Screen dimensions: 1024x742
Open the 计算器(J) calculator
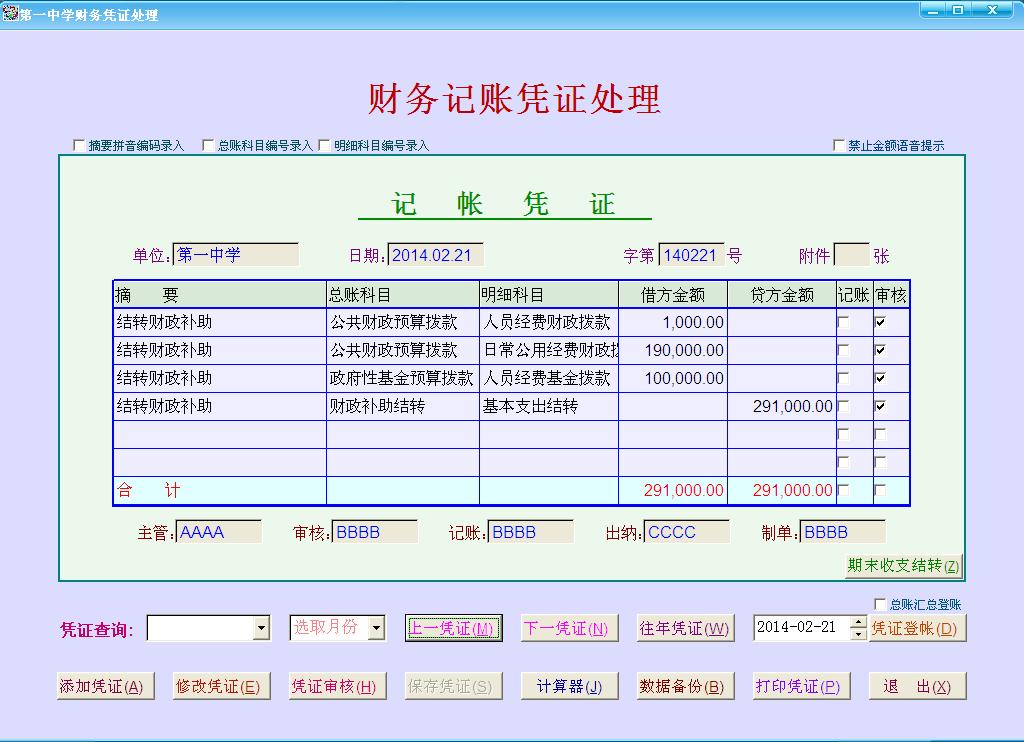(x=568, y=686)
